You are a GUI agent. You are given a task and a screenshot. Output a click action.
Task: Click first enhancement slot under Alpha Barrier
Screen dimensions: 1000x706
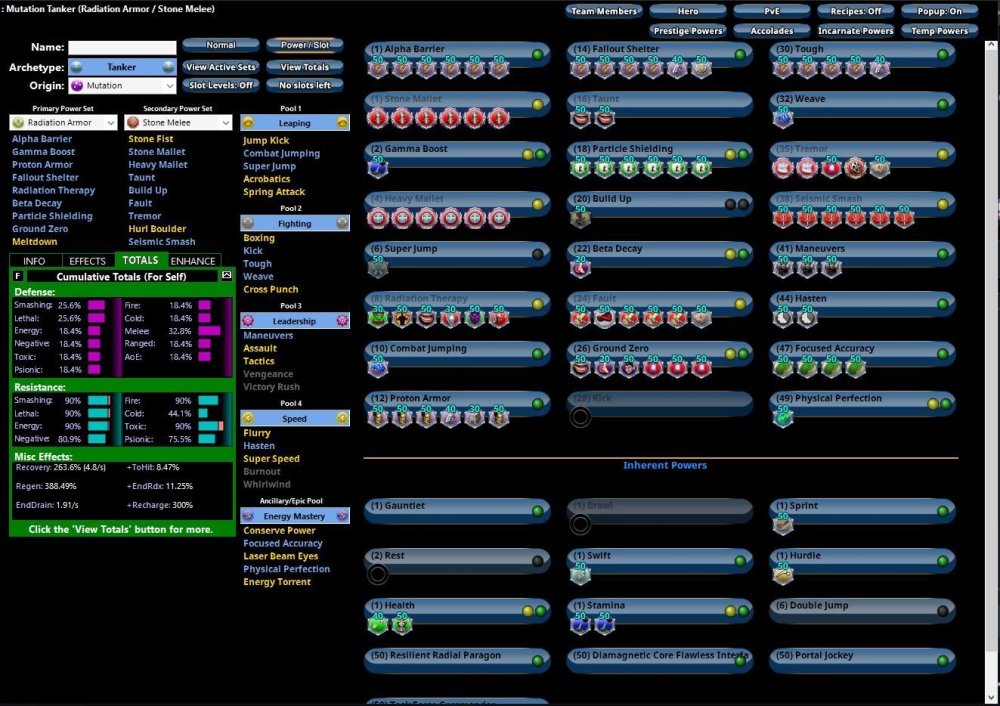(378, 68)
